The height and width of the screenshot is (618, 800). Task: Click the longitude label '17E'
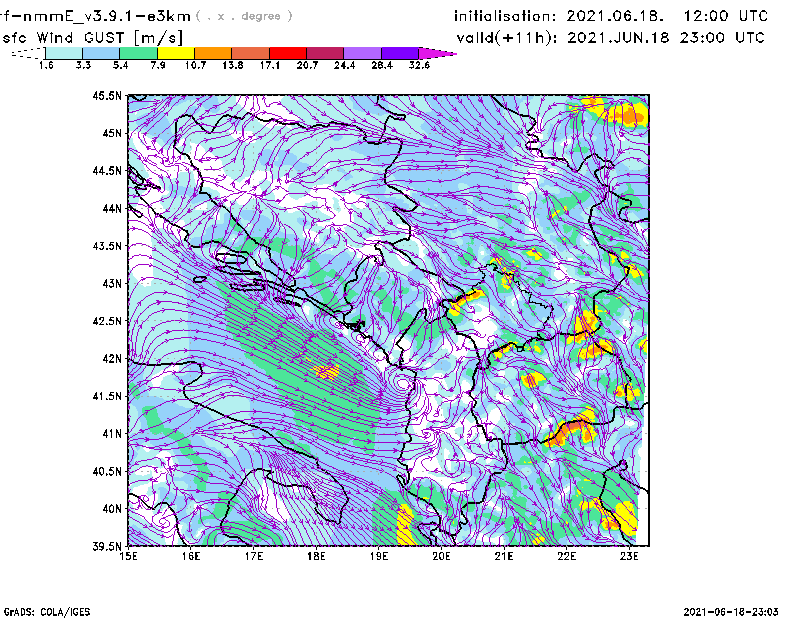[x=254, y=556]
